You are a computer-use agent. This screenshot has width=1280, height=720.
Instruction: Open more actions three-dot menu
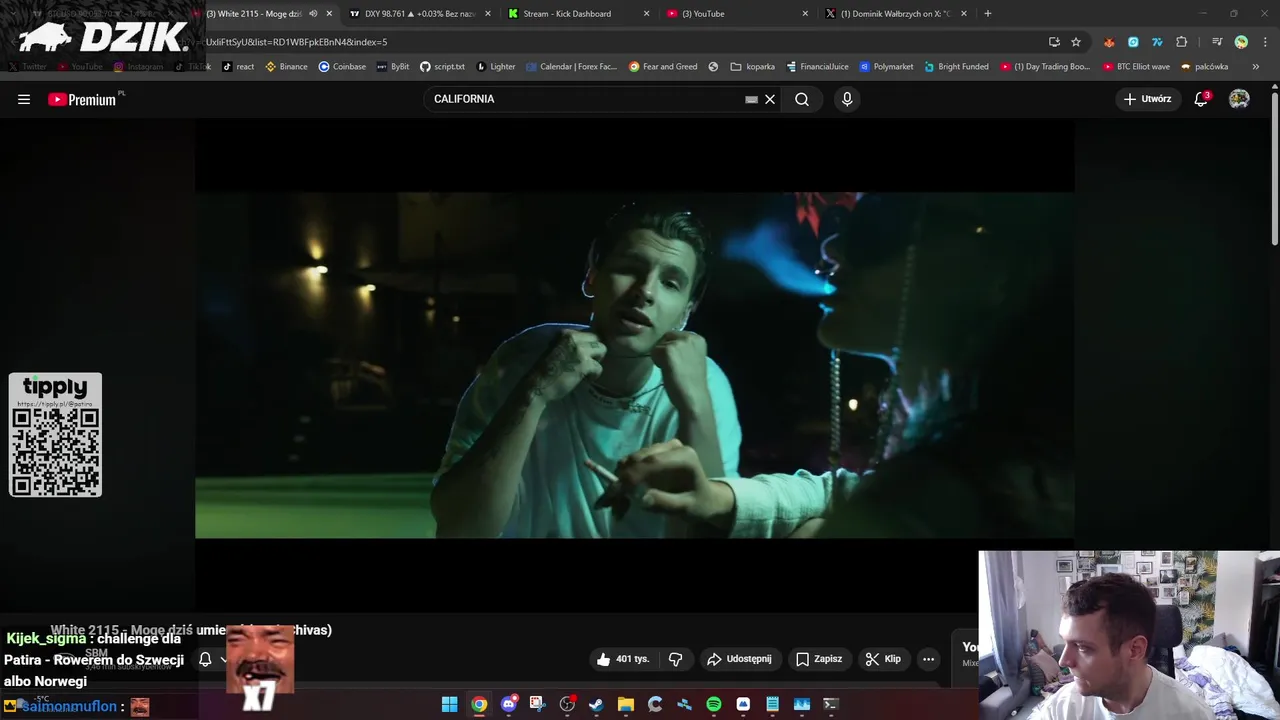(x=928, y=659)
